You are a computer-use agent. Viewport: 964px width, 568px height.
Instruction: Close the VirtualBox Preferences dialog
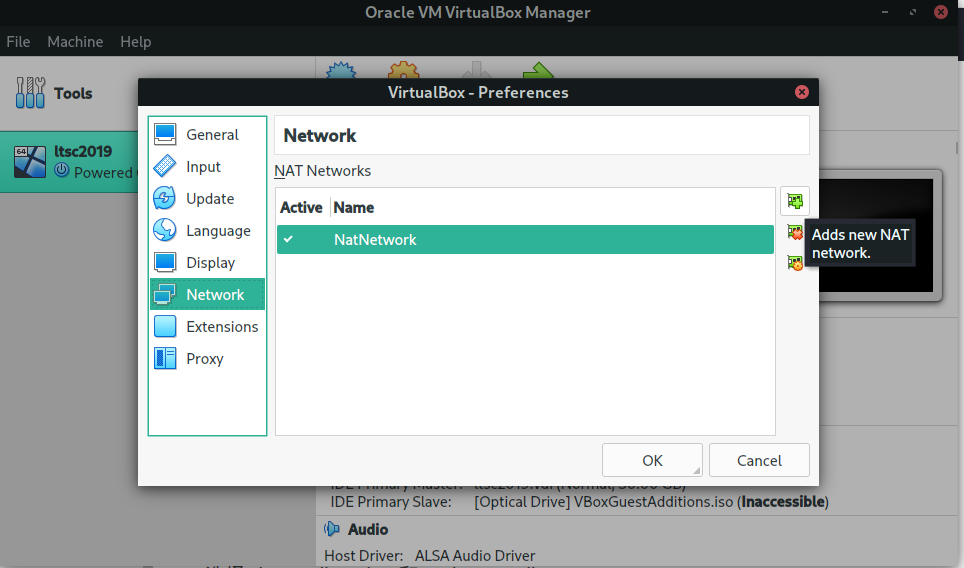pyautogui.click(x=802, y=92)
